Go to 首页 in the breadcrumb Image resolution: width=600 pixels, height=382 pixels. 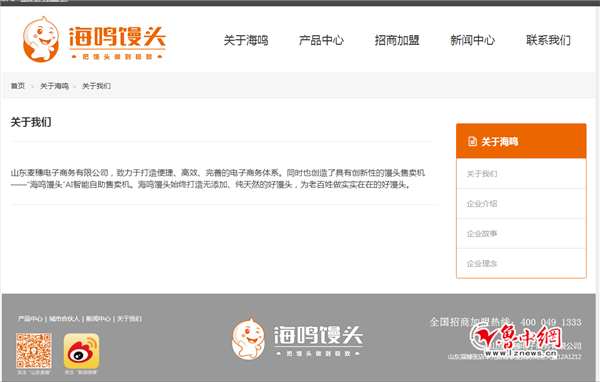click(x=18, y=86)
